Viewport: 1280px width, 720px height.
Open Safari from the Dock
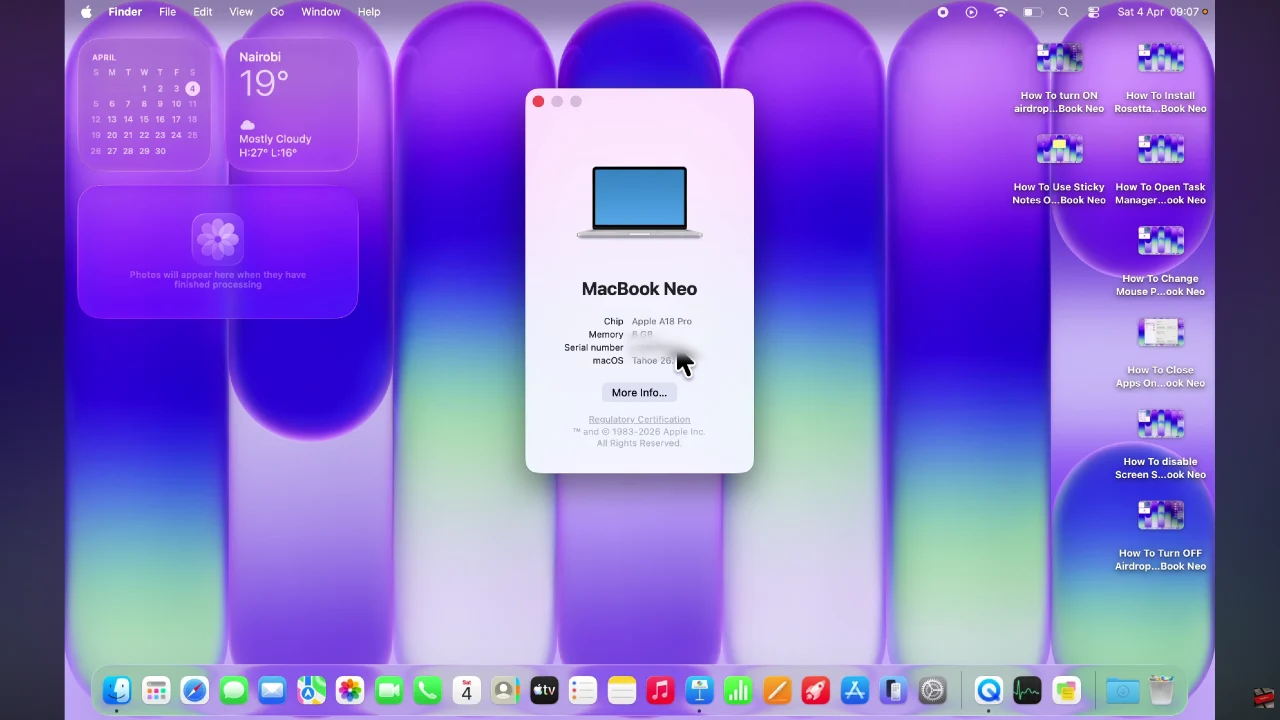195,690
